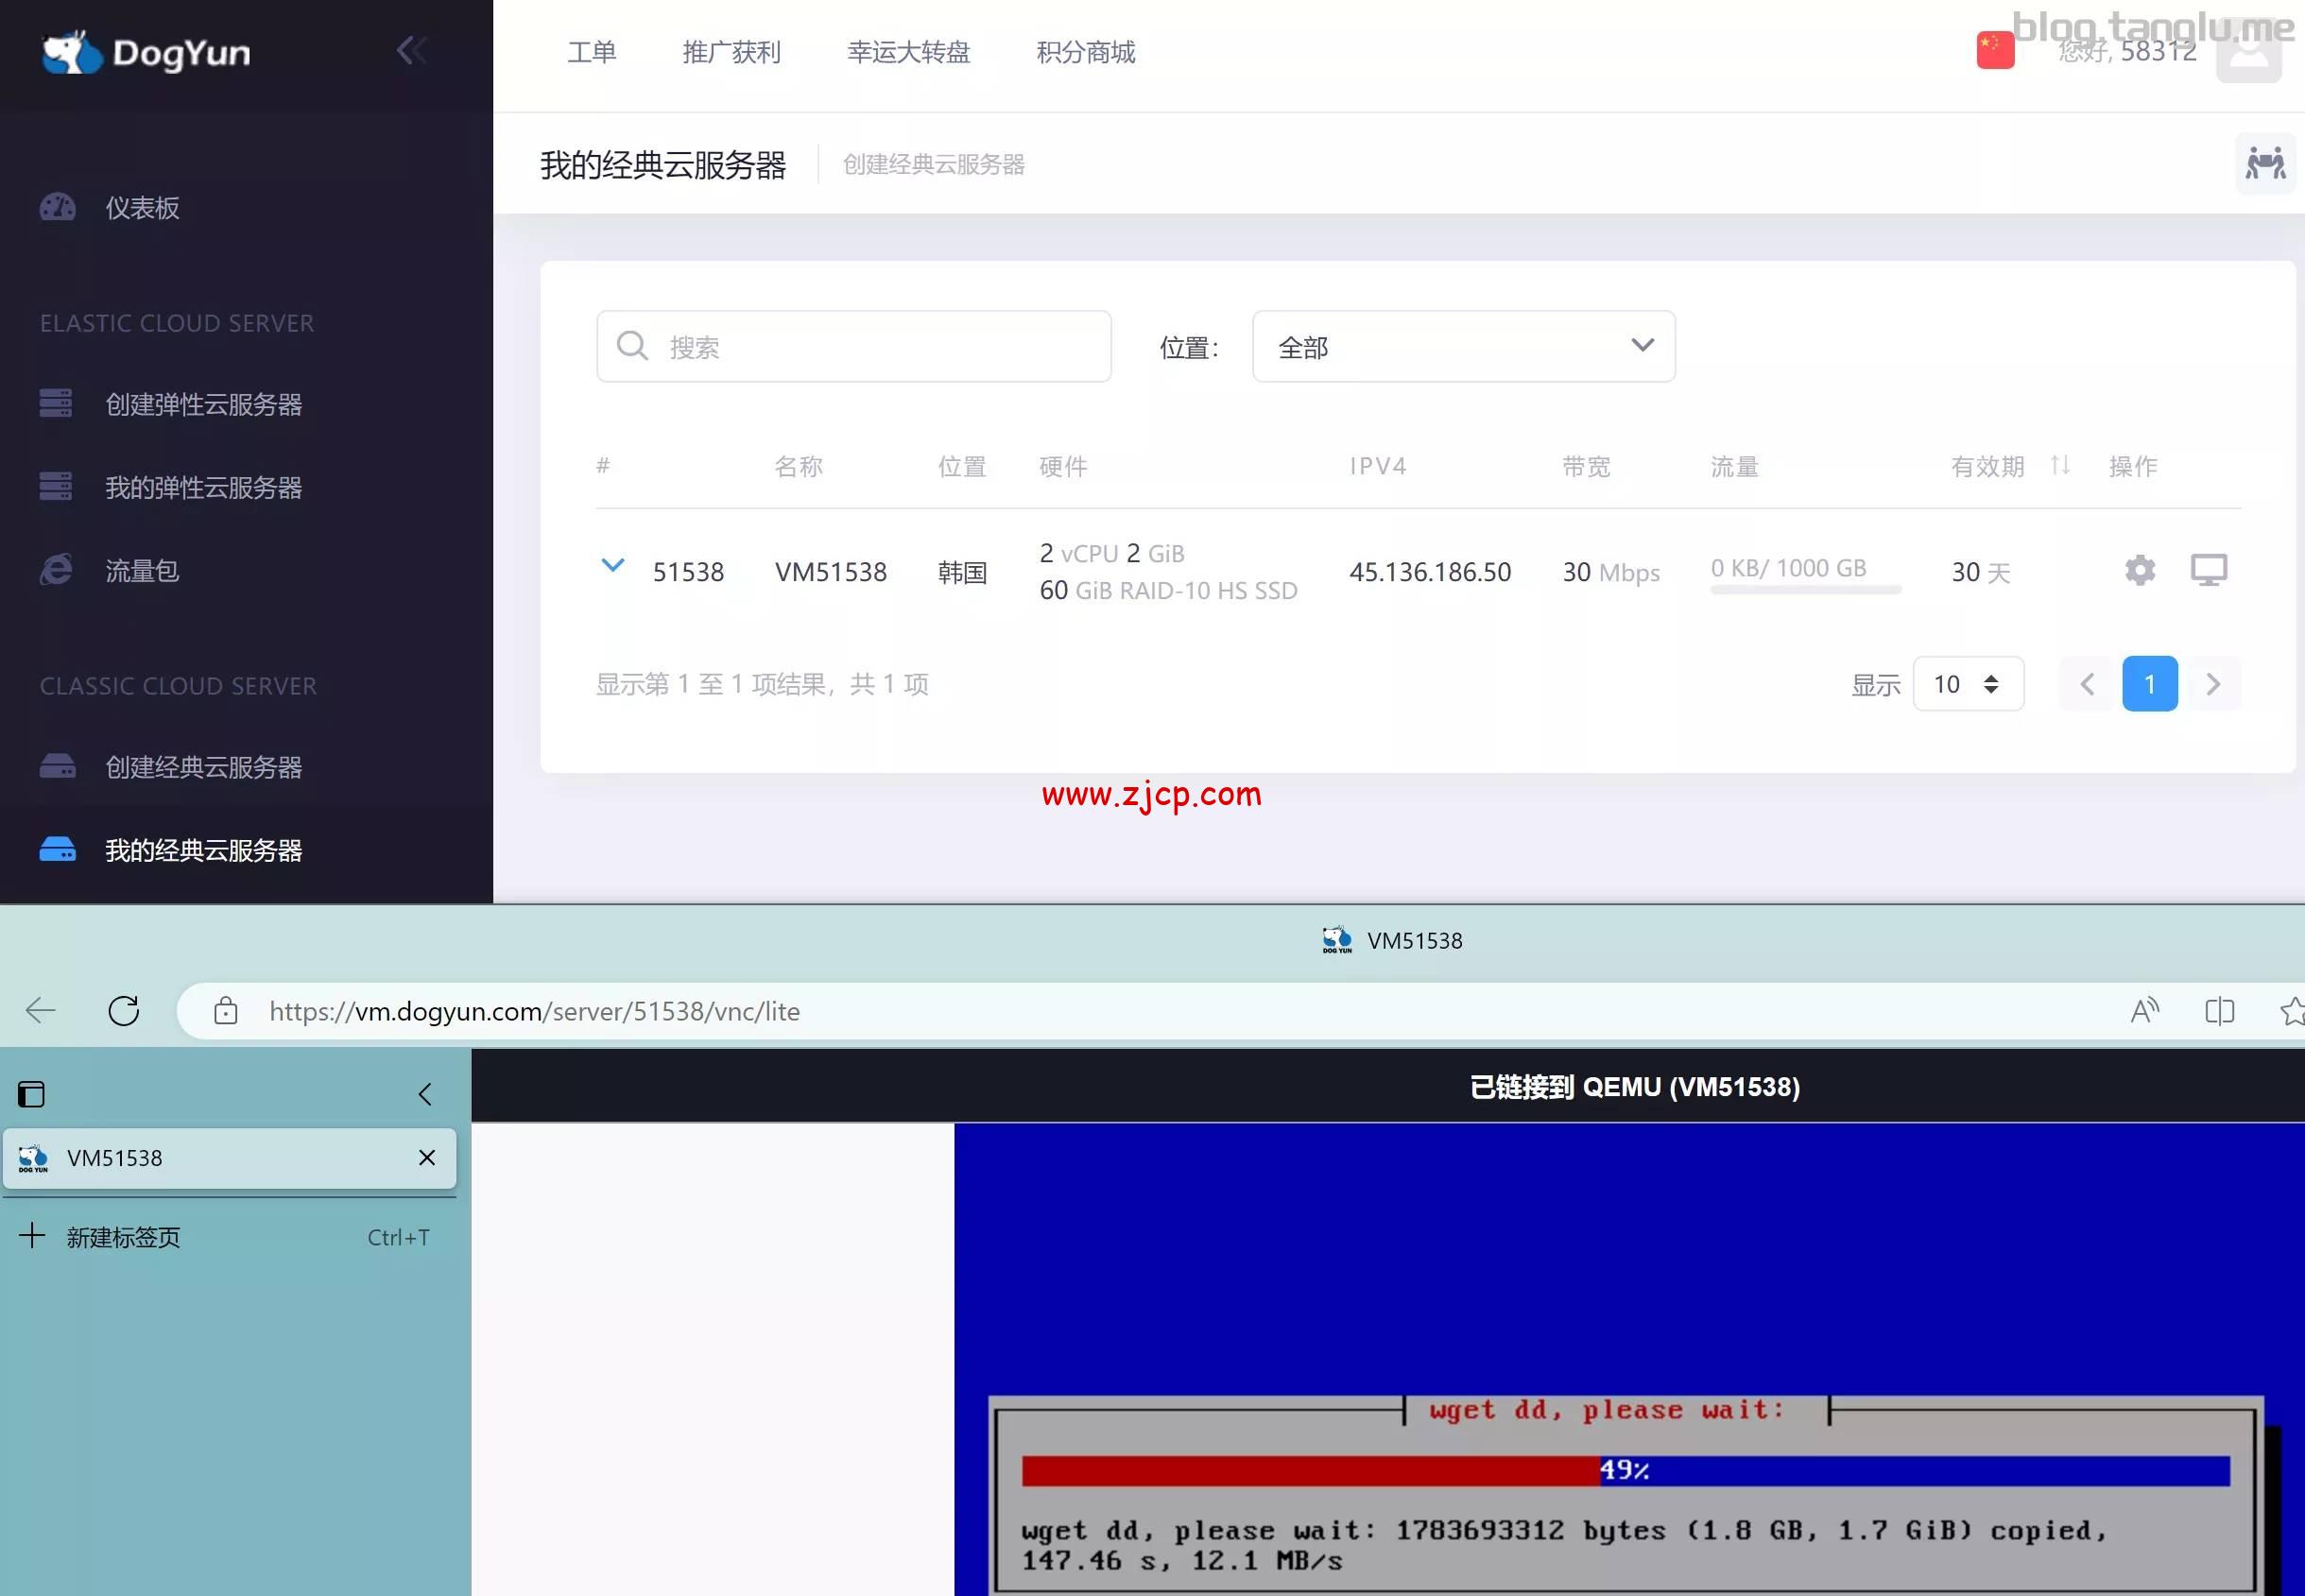
Task: Open 积分商城 in top navigation
Action: [x=1086, y=52]
